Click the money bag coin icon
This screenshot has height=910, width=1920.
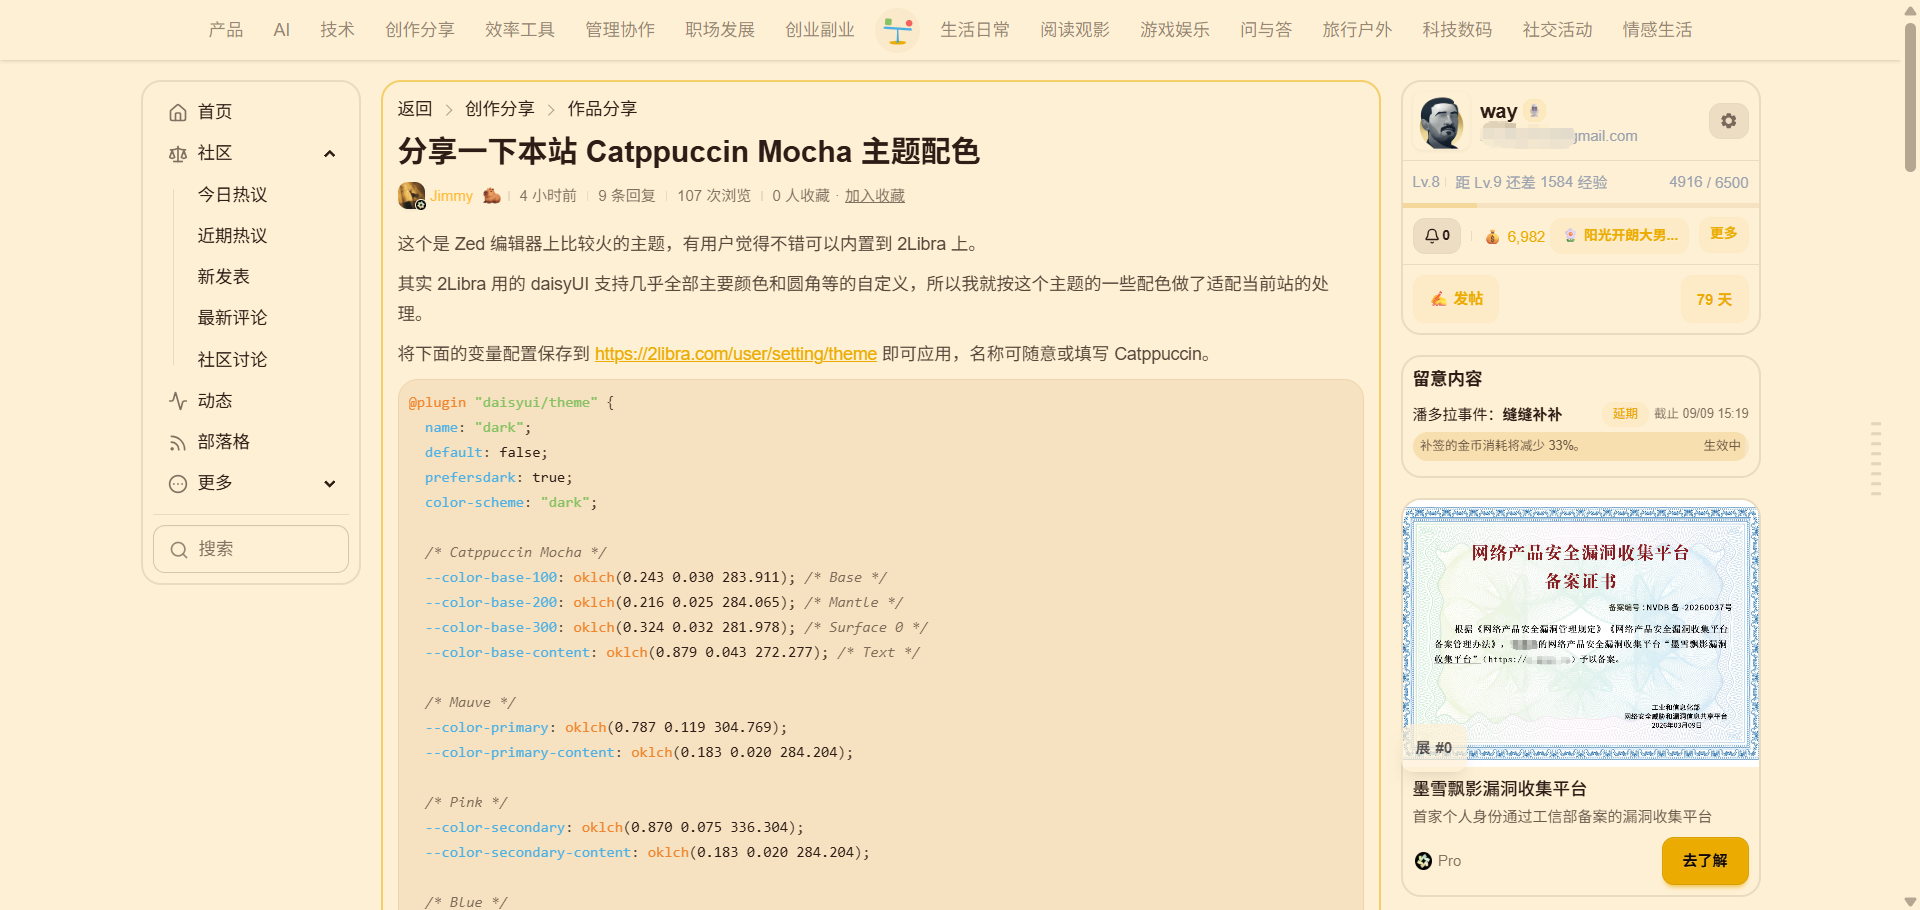tap(1492, 237)
